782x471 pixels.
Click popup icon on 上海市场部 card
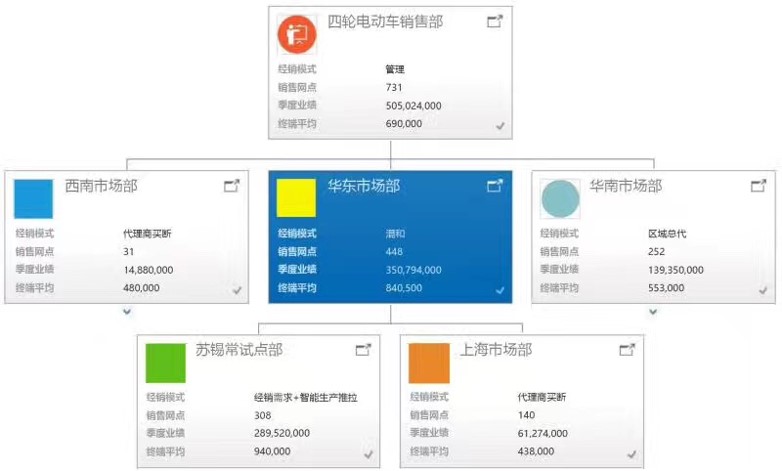[x=627, y=350]
